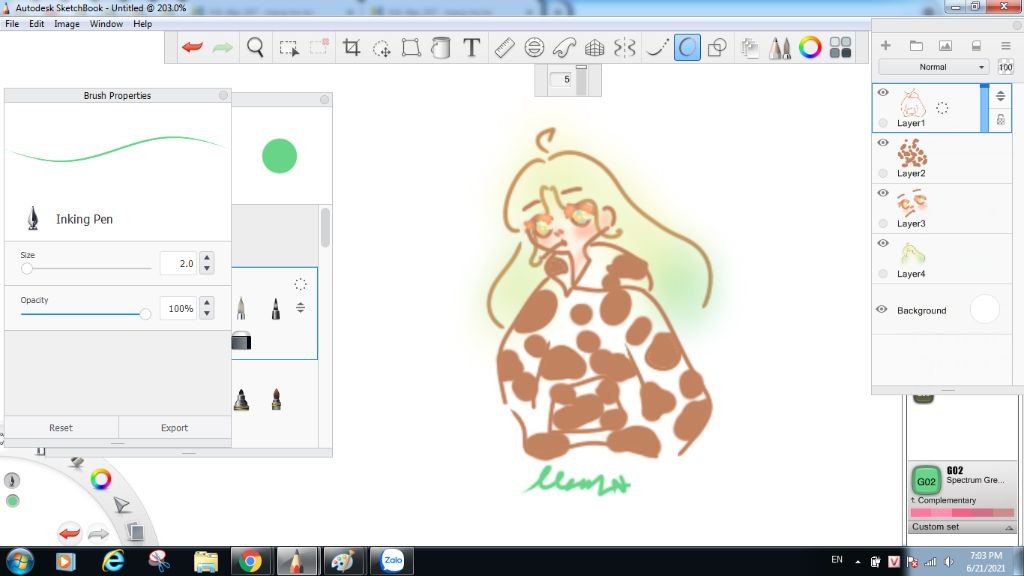Hide the Background layer eye icon
The image size is (1024, 576).
click(882, 310)
